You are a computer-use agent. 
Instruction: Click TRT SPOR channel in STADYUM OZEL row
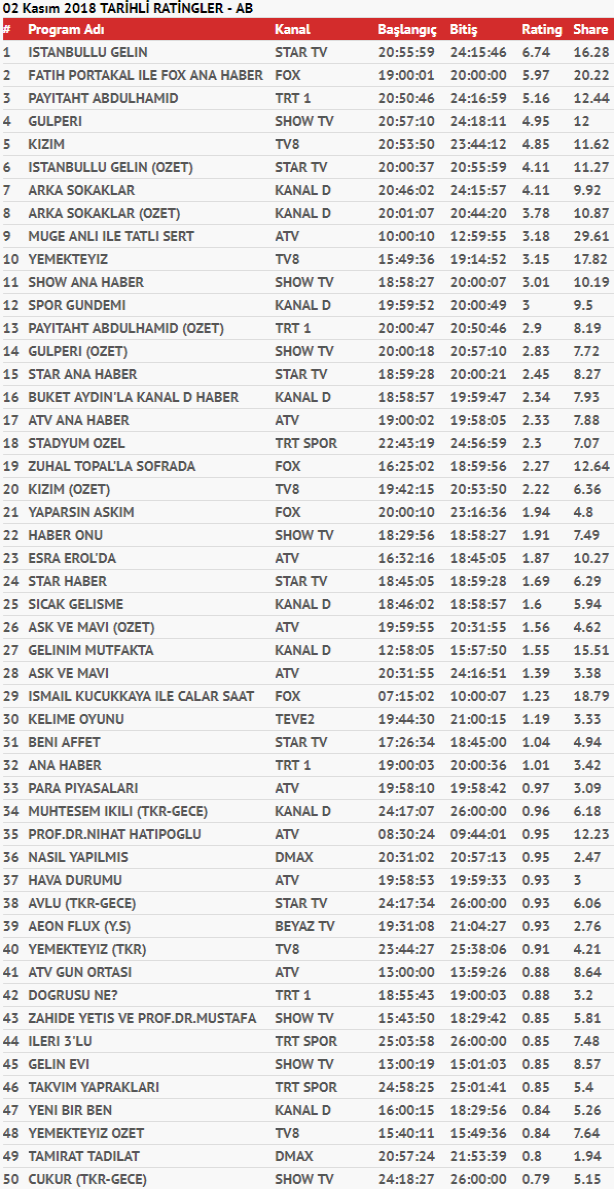click(x=306, y=443)
